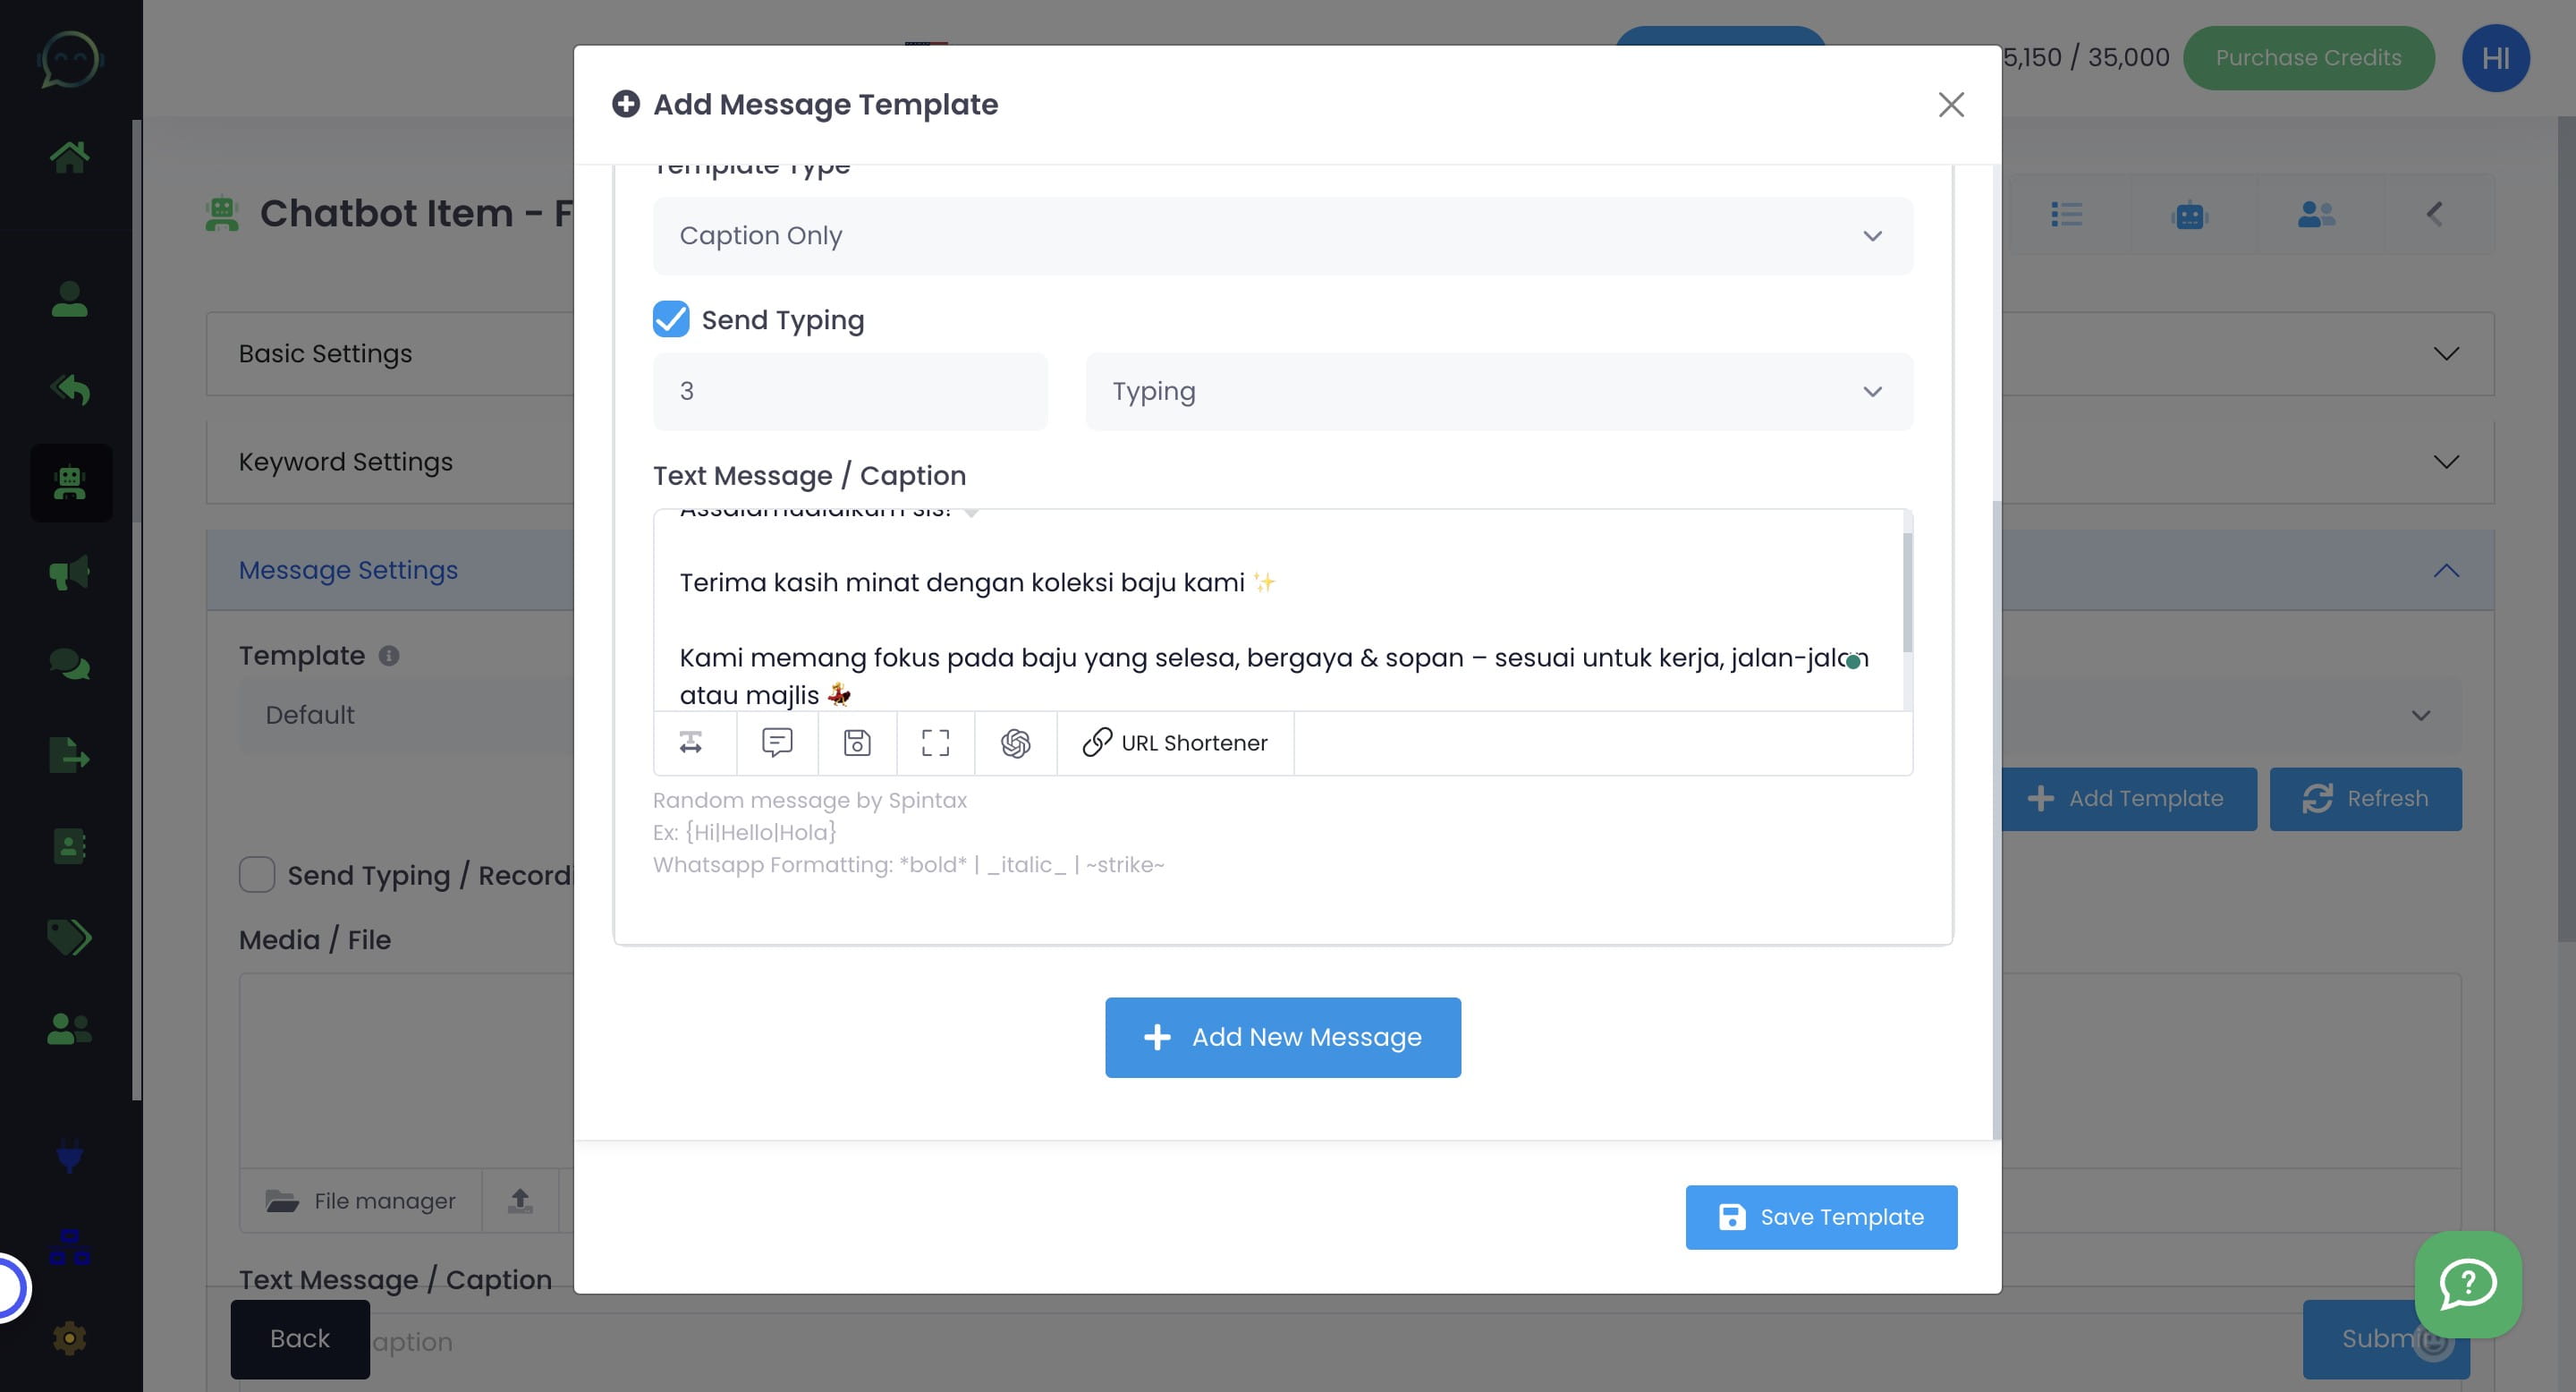
Task: Click the Add New Message button
Action: (x=1283, y=1037)
